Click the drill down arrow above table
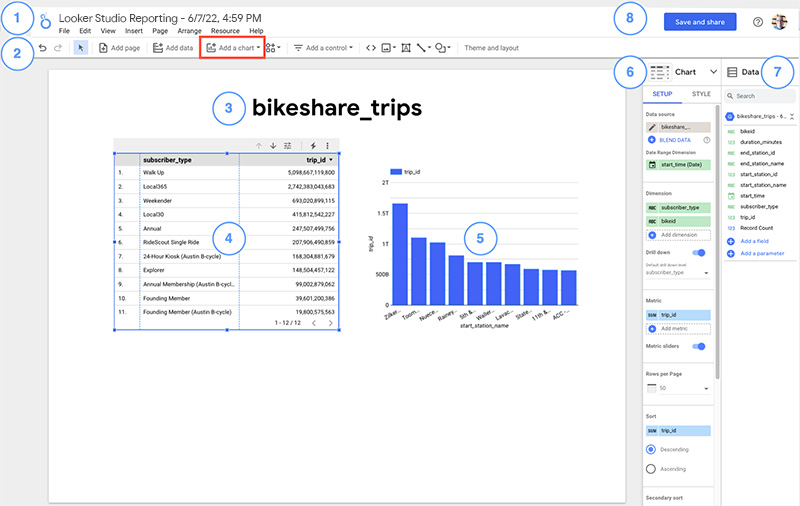Image resolution: width=800 pixels, height=506 pixels. pyautogui.click(x=273, y=145)
